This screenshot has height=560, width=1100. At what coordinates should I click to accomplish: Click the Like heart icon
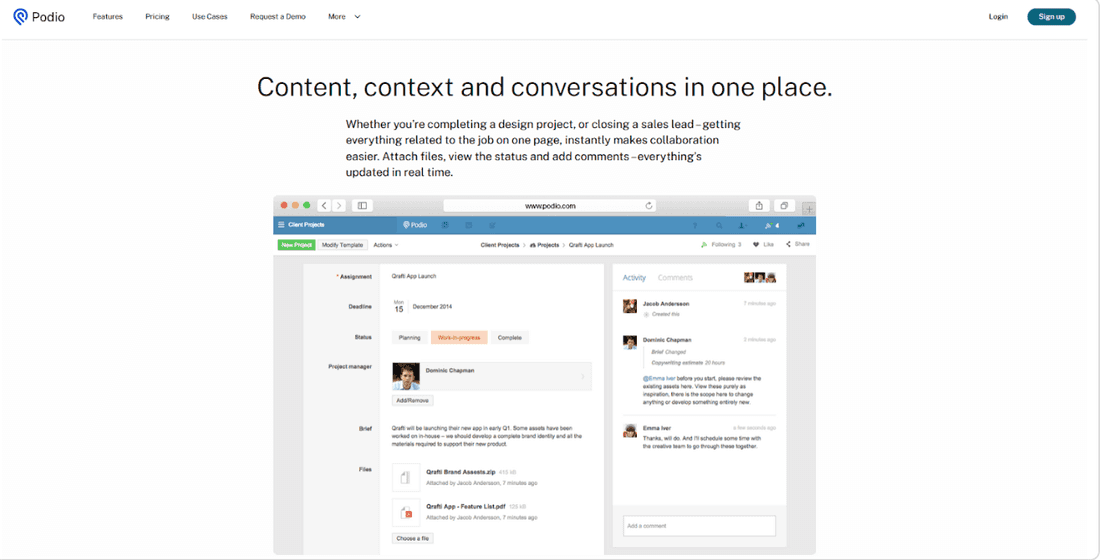tap(756, 245)
